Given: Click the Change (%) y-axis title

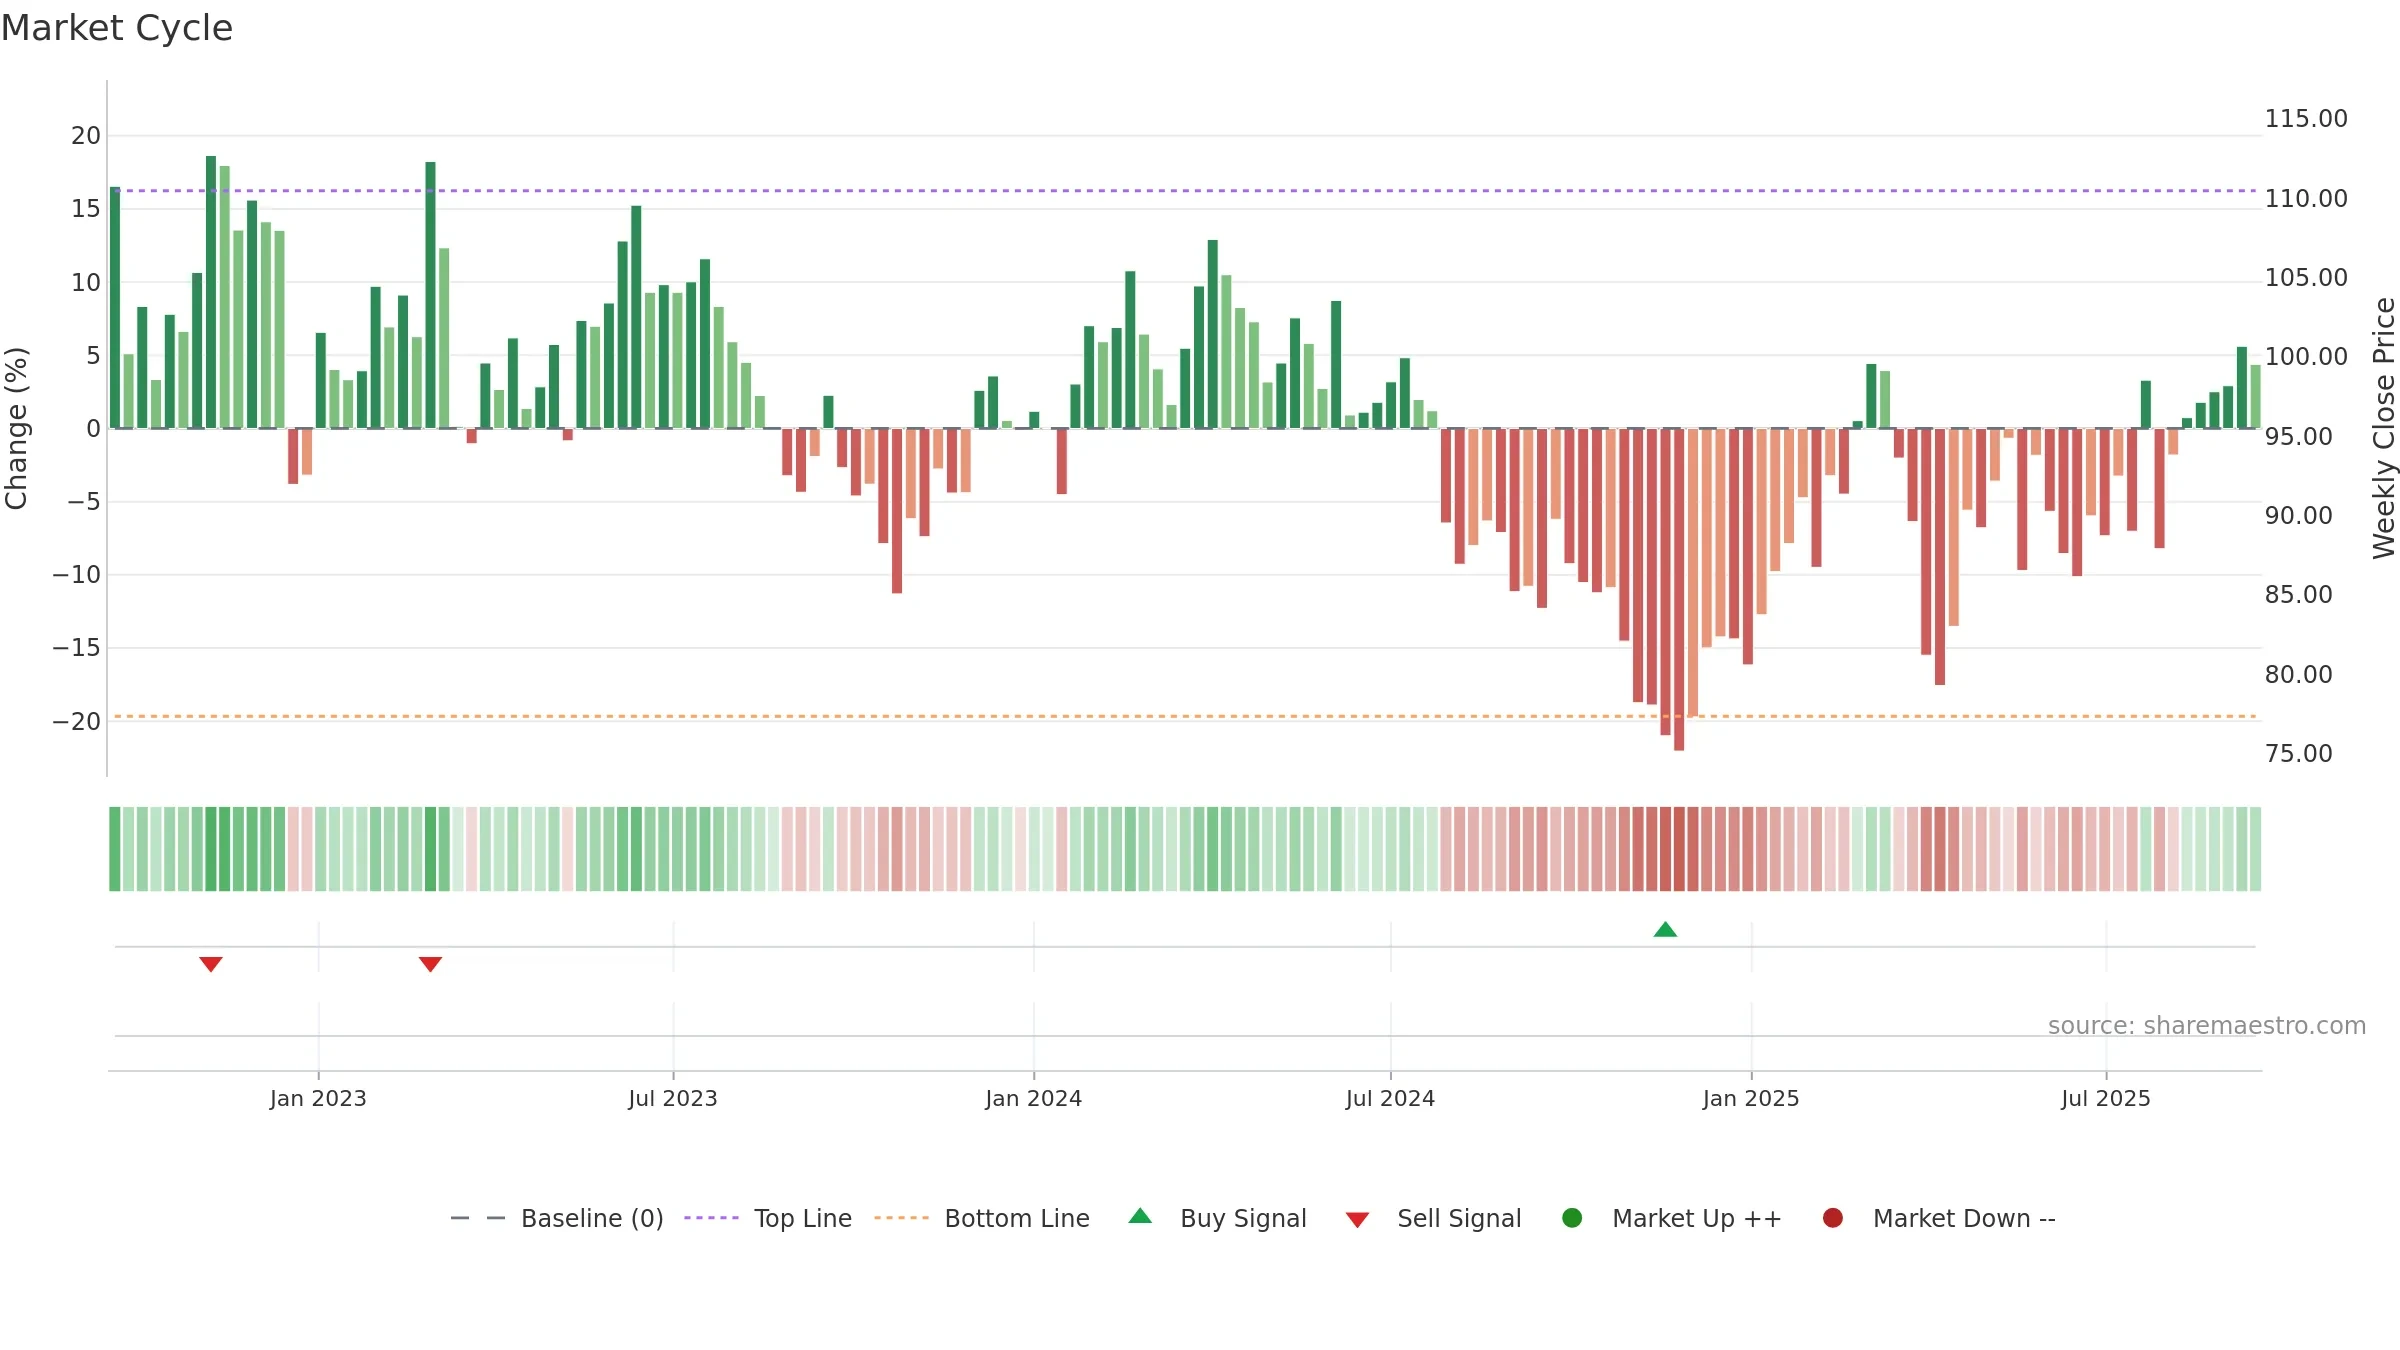Looking at the screenshot, I should (16, 428).
